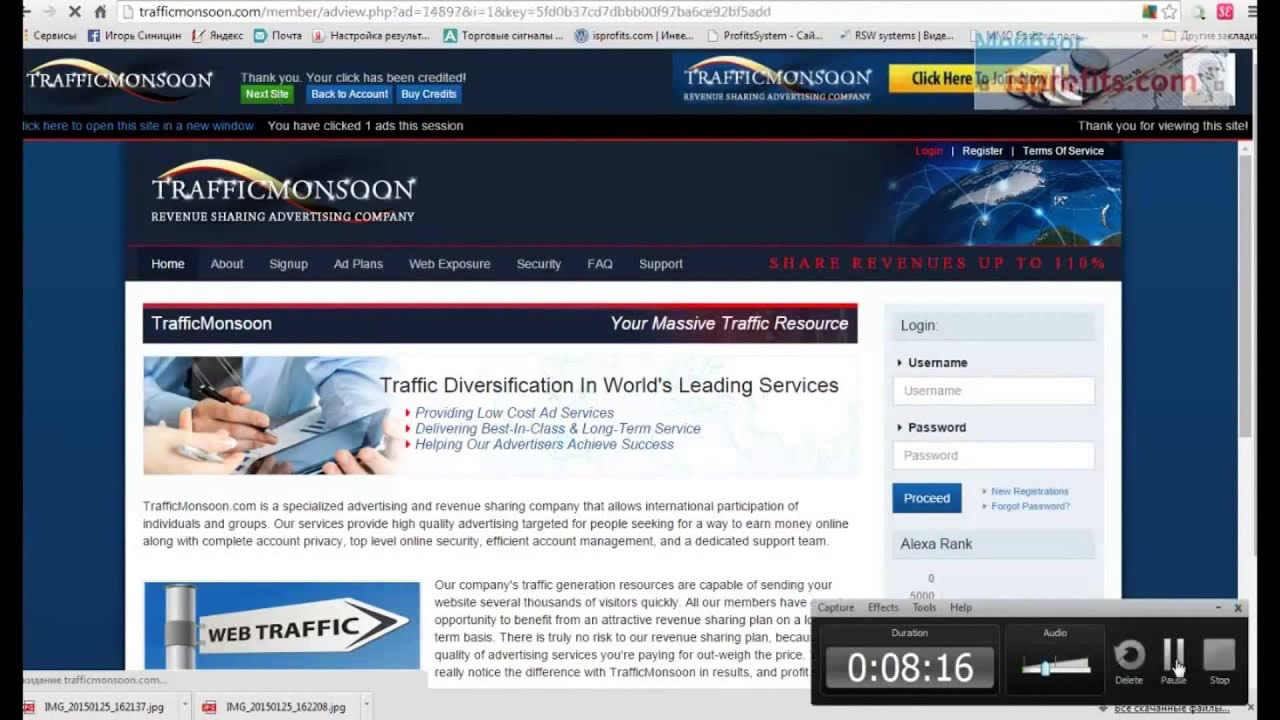The image size is (1280, 720).
Task: Select the Home nav tab
Action: (x=168, y=264)
